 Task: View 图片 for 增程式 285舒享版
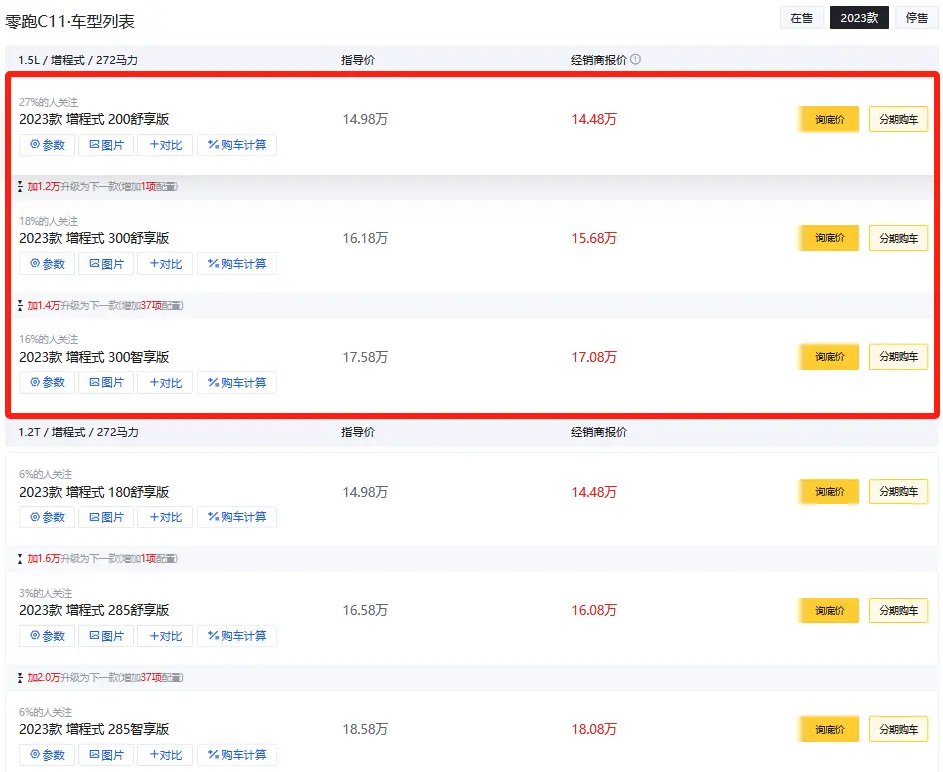pyautogui.click(x=106, y=636)
